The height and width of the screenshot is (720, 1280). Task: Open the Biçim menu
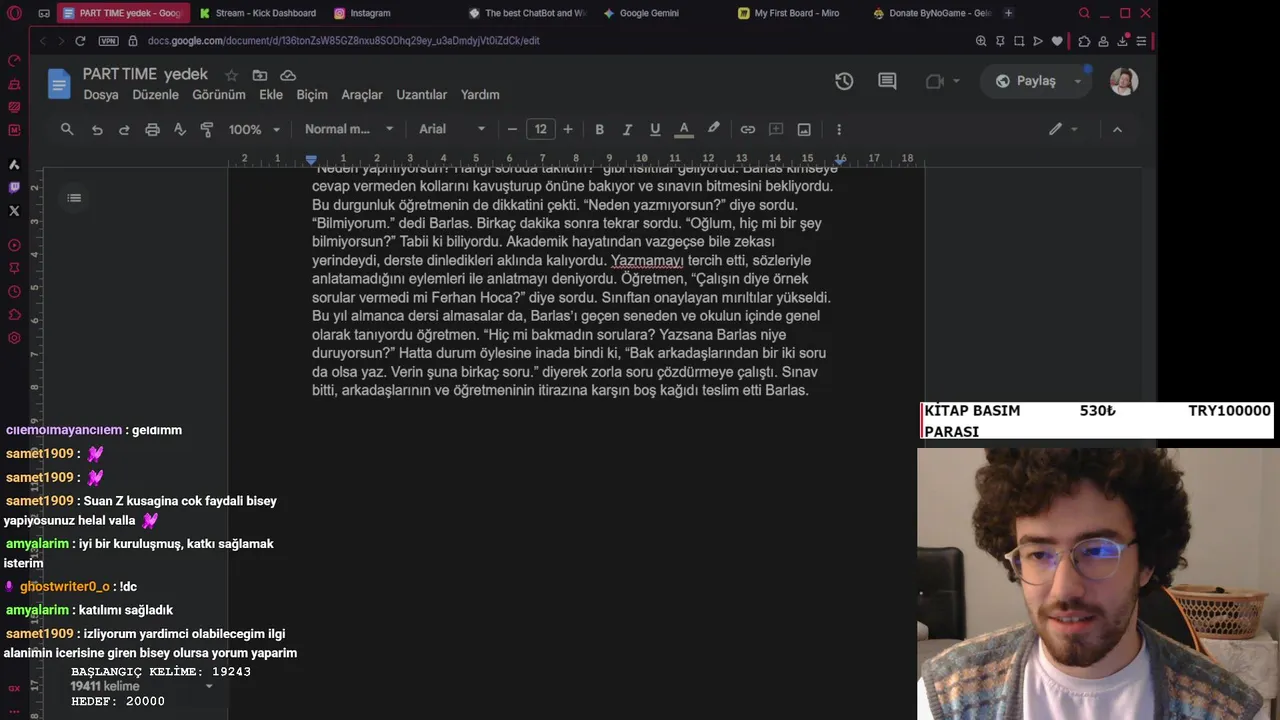pos(312,95)
